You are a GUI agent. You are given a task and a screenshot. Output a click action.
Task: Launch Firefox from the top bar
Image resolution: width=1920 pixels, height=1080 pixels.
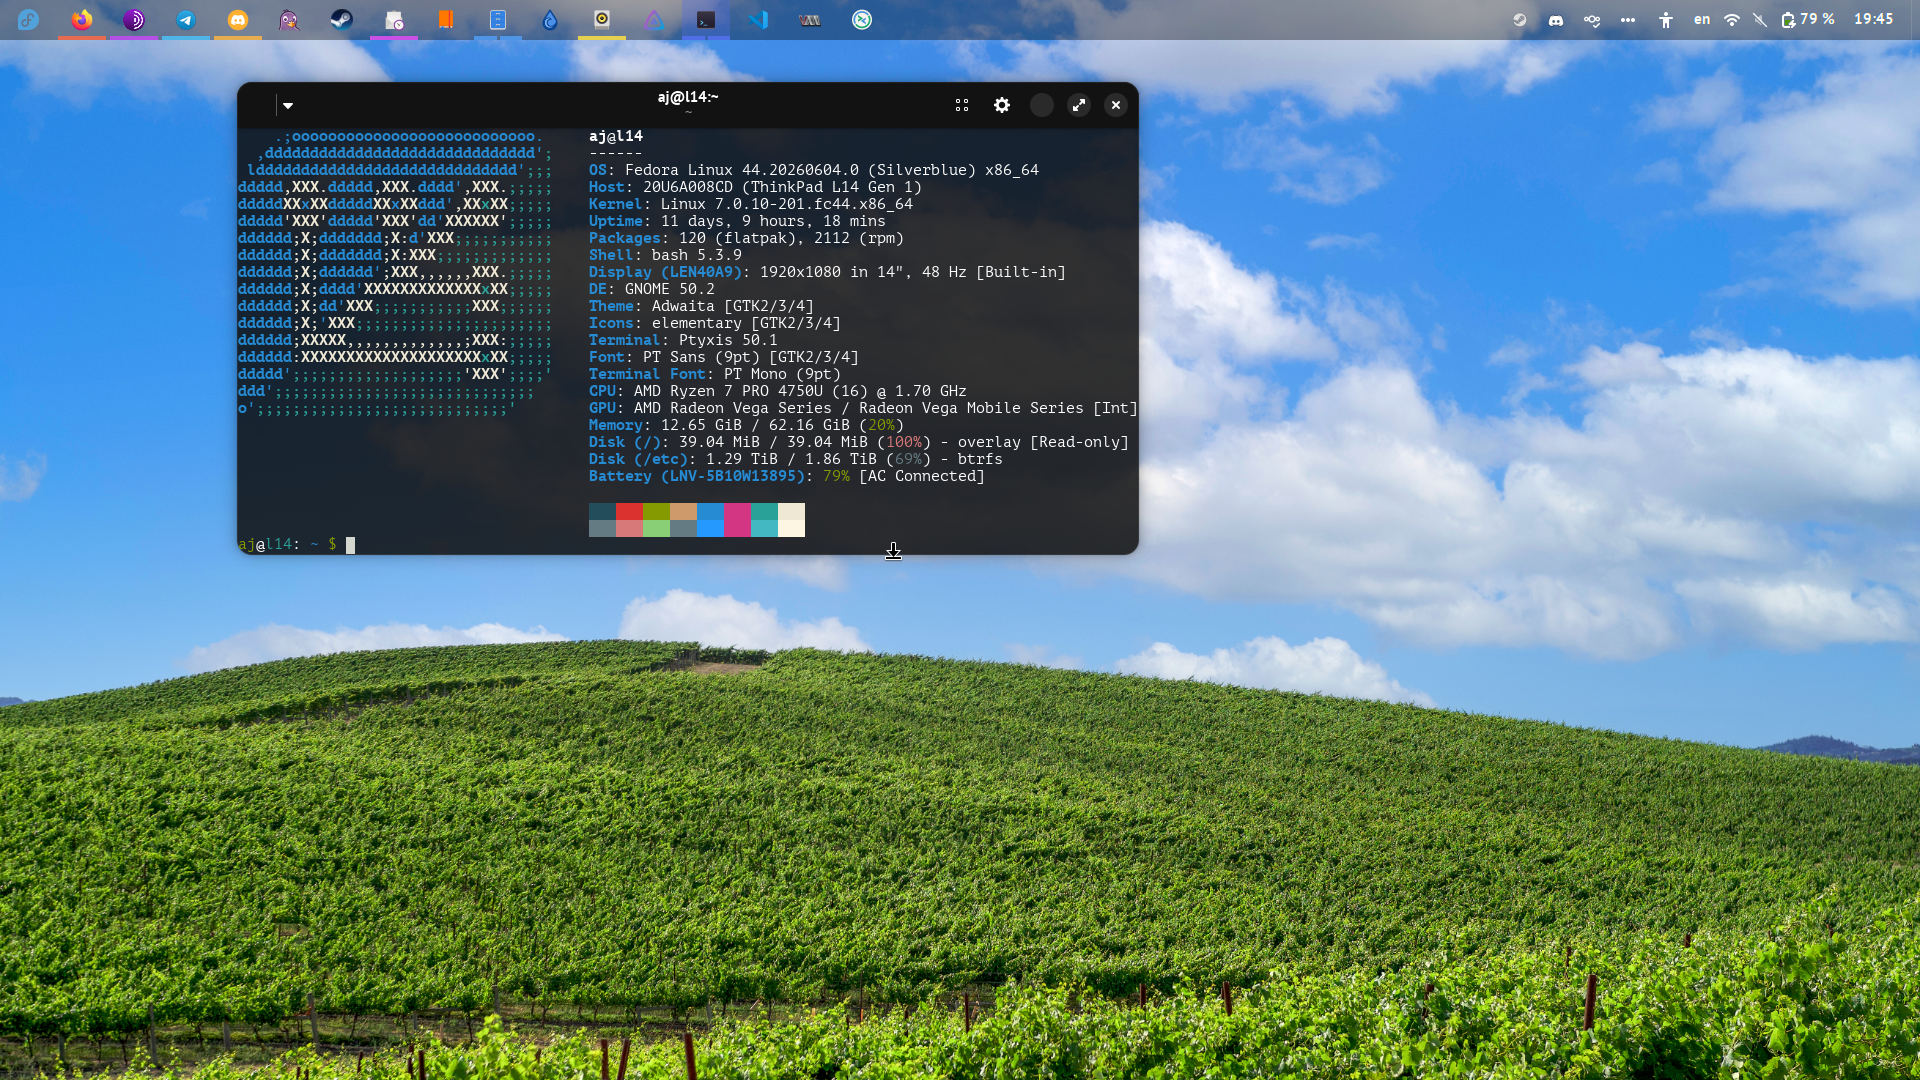coord(82,20)
